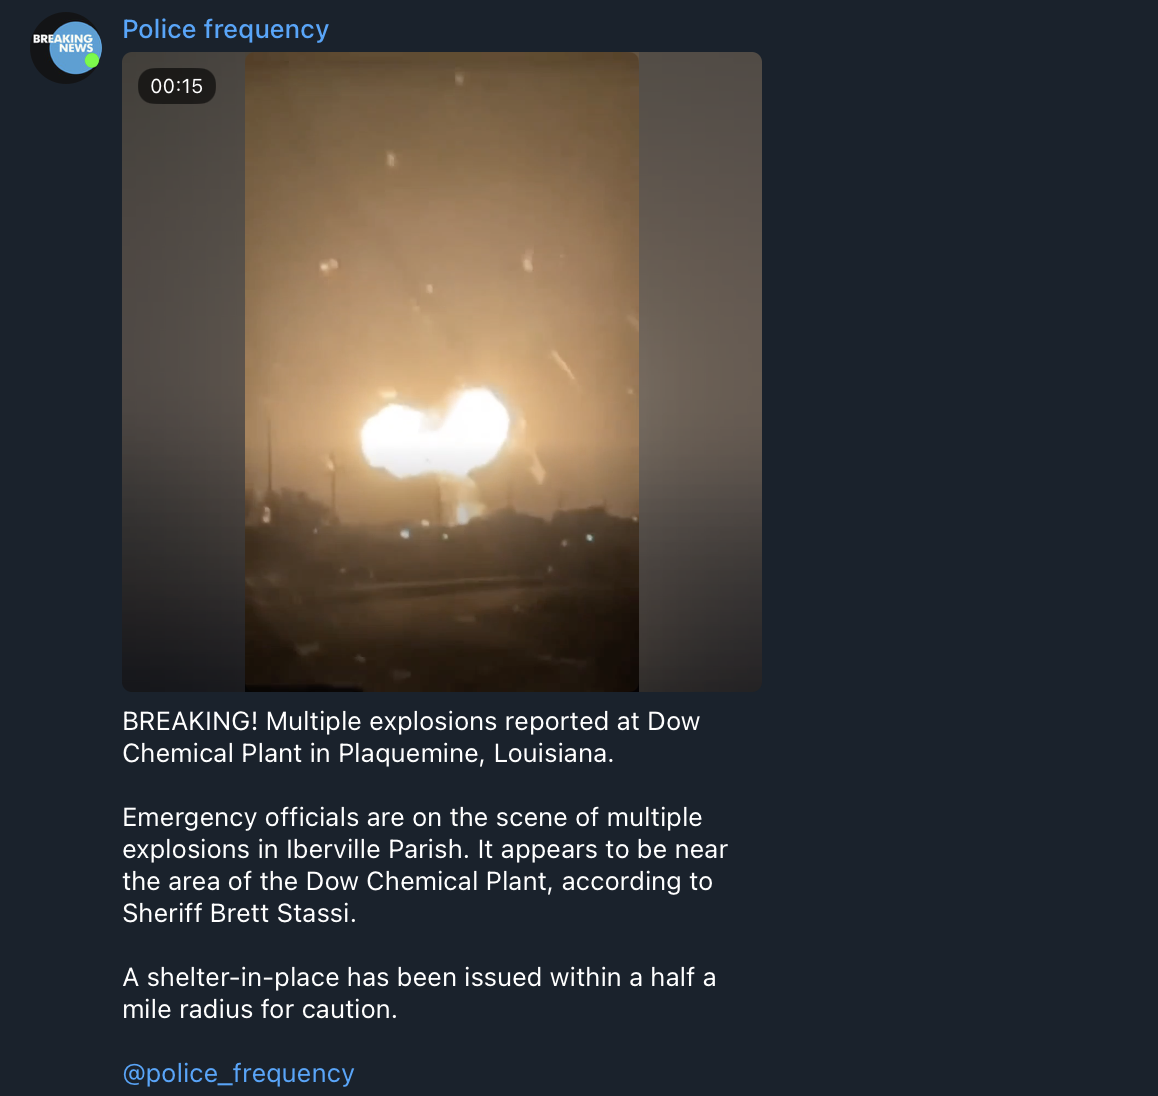
Task: Click the 'mile radius for caution' text
Action: point(259,1010)
